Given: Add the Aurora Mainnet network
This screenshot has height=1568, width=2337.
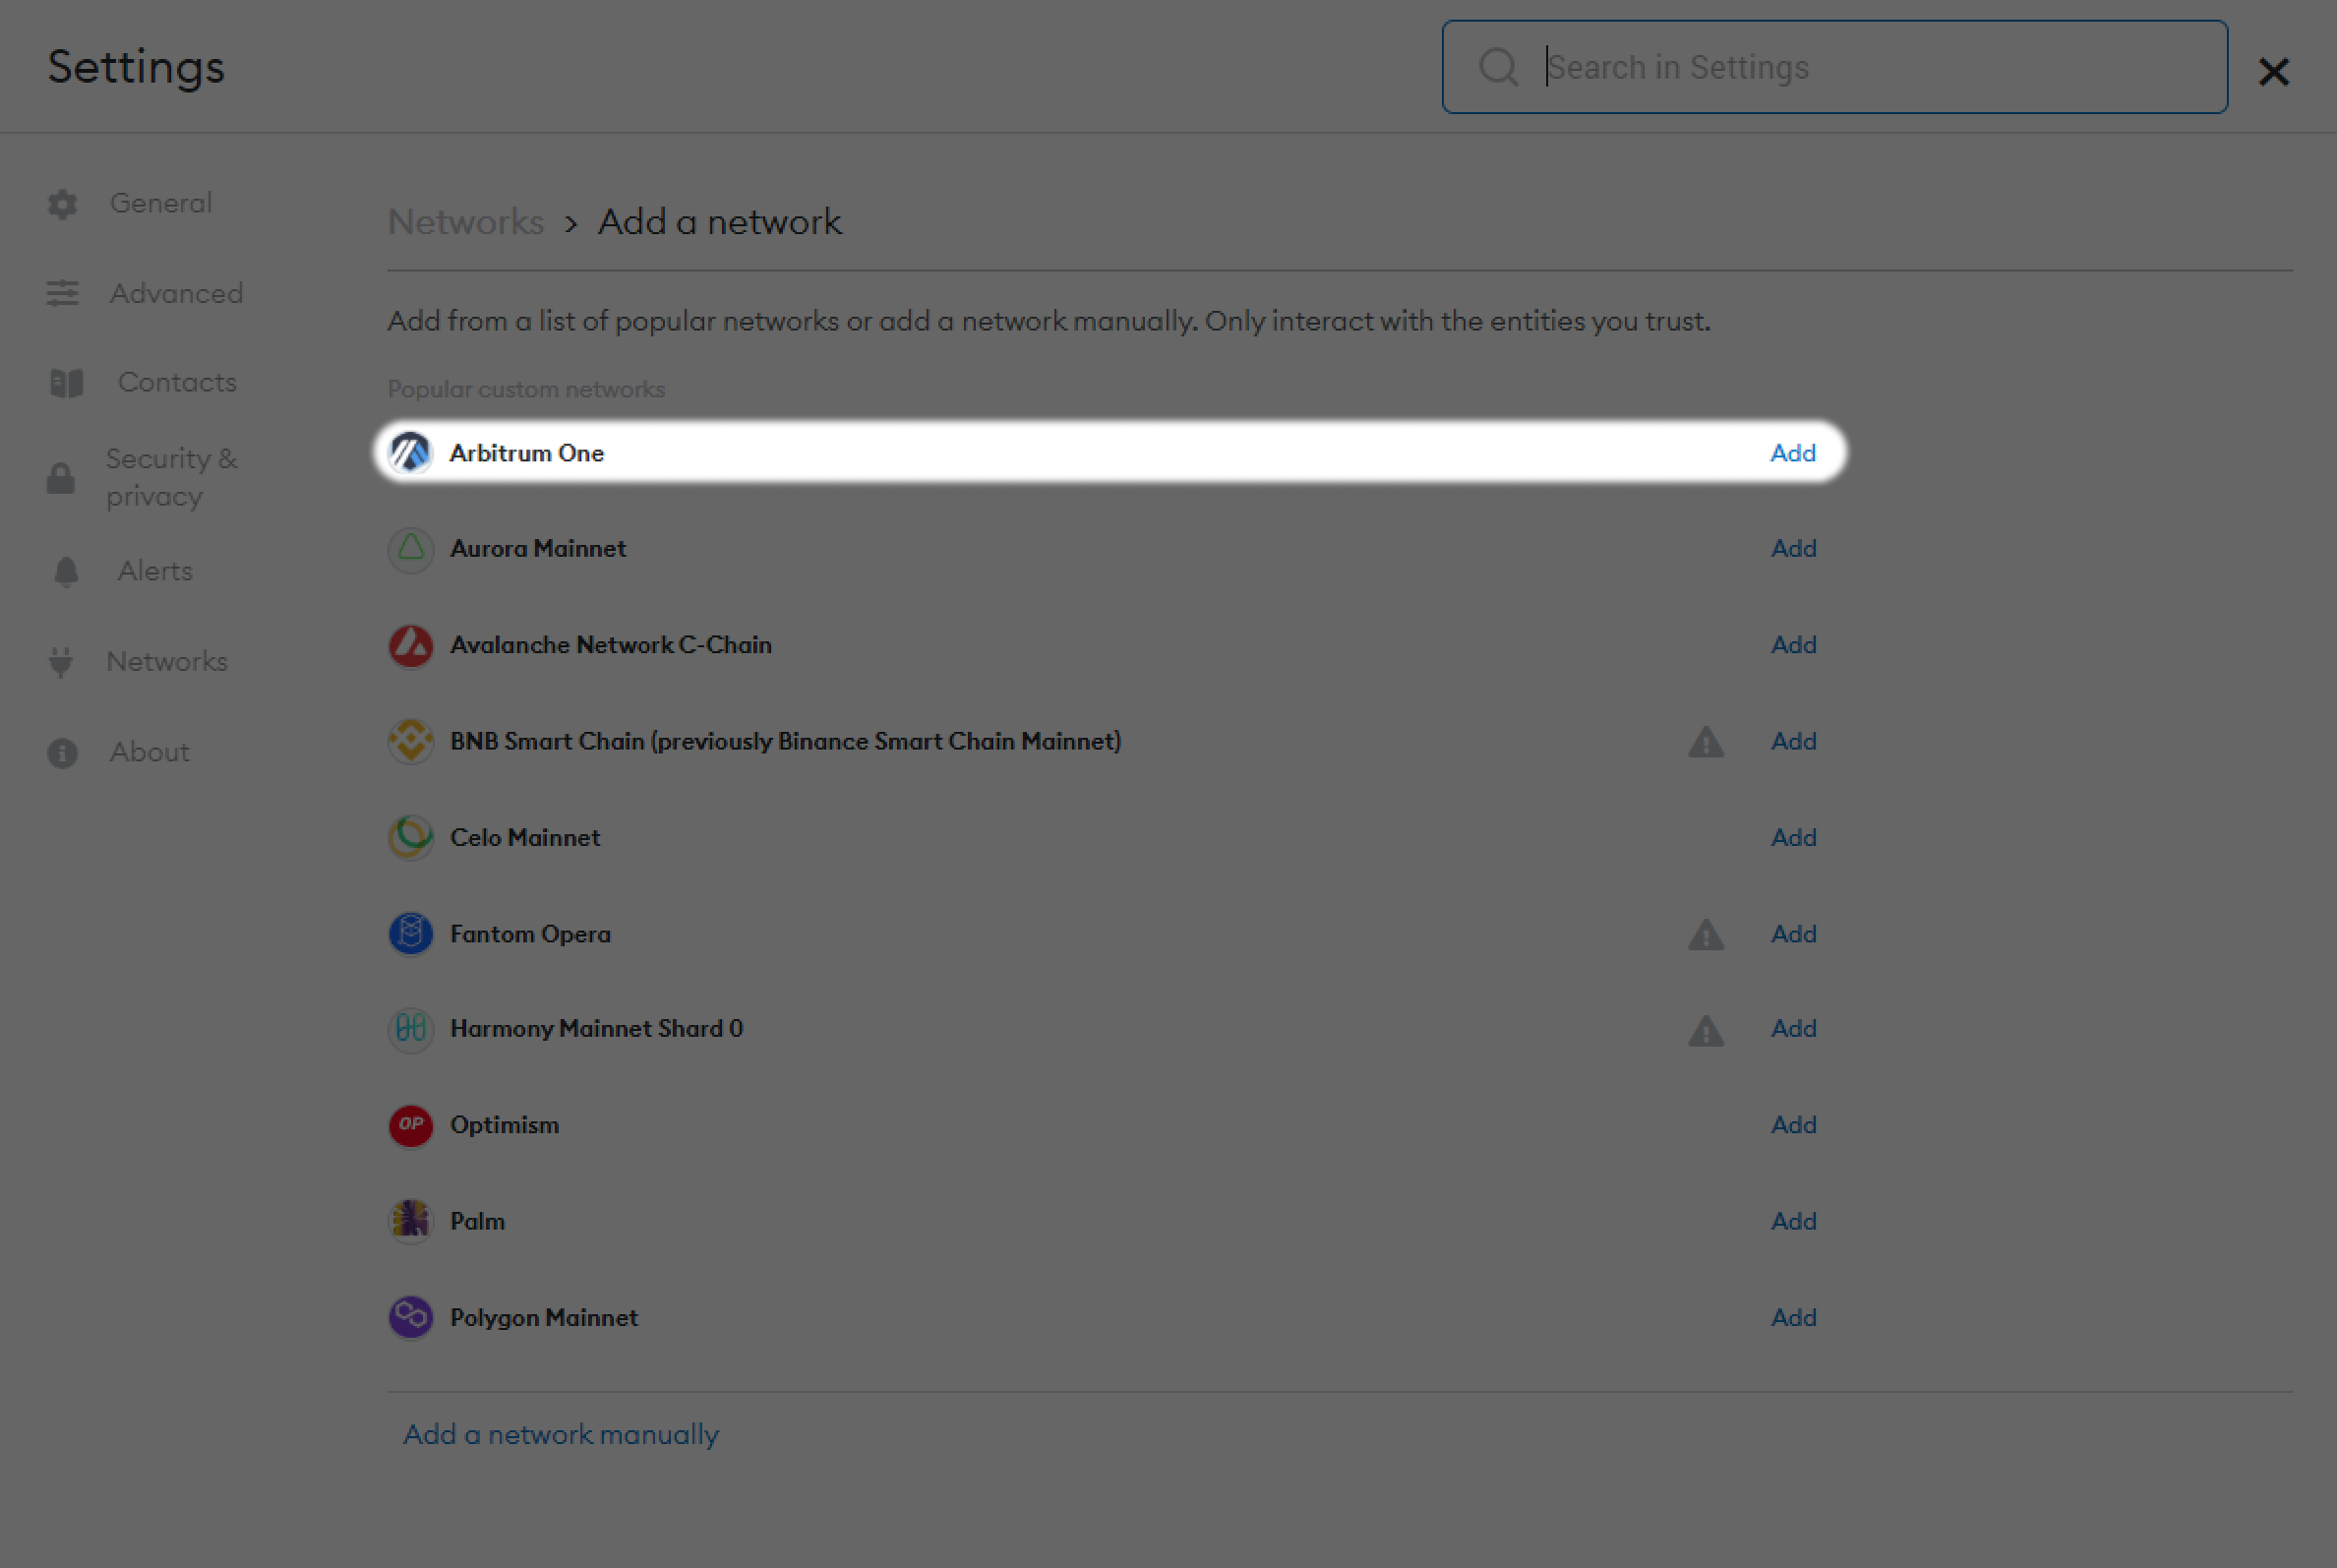Looking at the screenshot, I should 1793,549.
